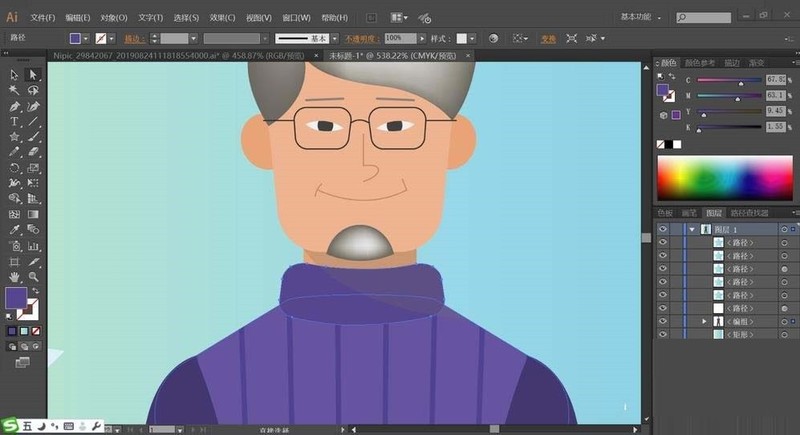Open the stroke weight dropdown
Screen dimensions: 800x435
pos(193,38)
